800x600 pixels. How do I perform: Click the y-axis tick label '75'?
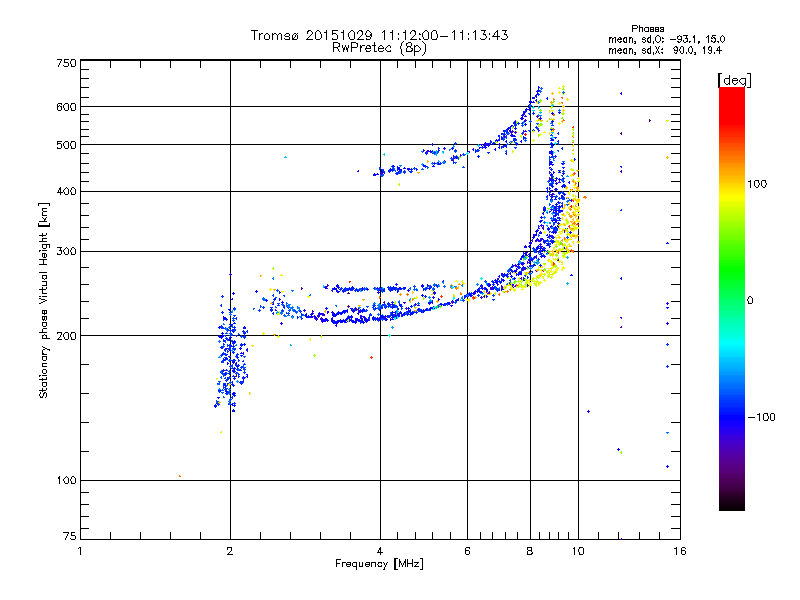[70, 536]
